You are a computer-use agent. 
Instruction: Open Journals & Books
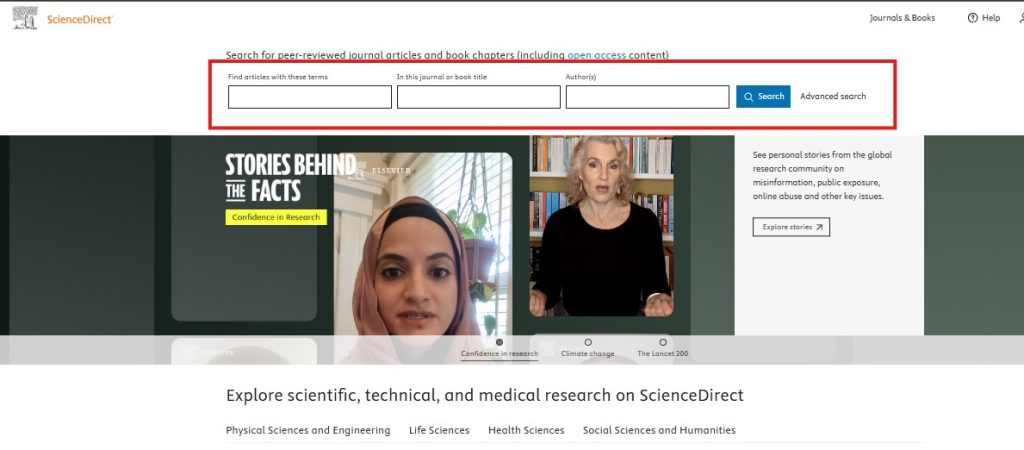point(902,18)
